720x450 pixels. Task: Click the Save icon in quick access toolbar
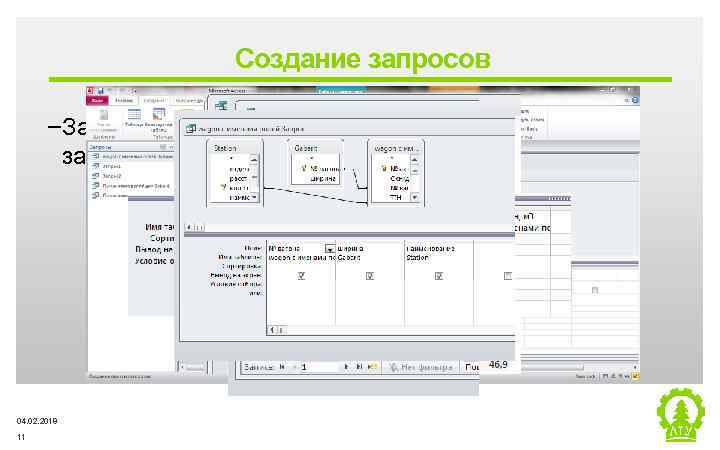tap(100, 91)
